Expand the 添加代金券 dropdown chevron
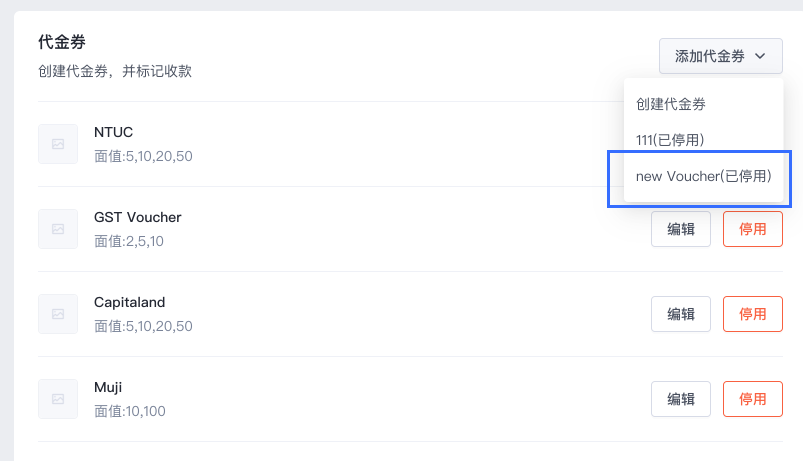The width and height of the screenshot is (803, 461). pyautogui.click(x=760, y=56)
